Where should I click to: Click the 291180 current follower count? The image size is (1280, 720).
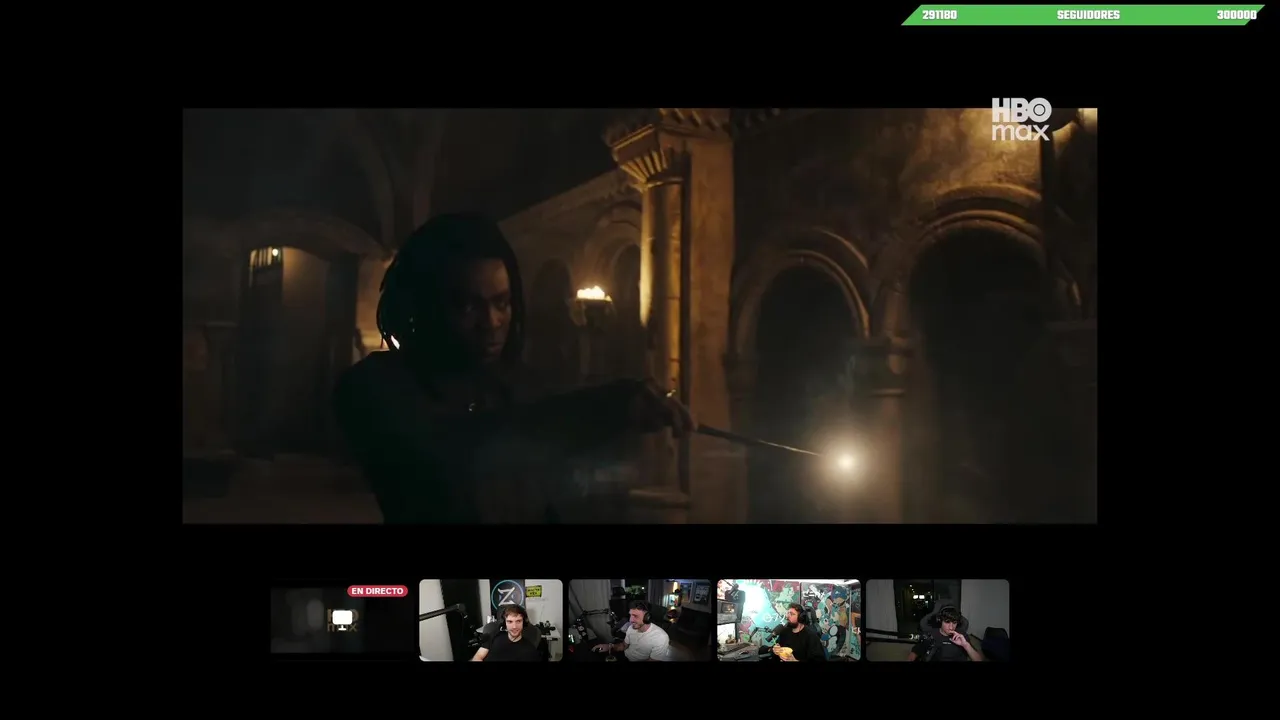point(939,15)
